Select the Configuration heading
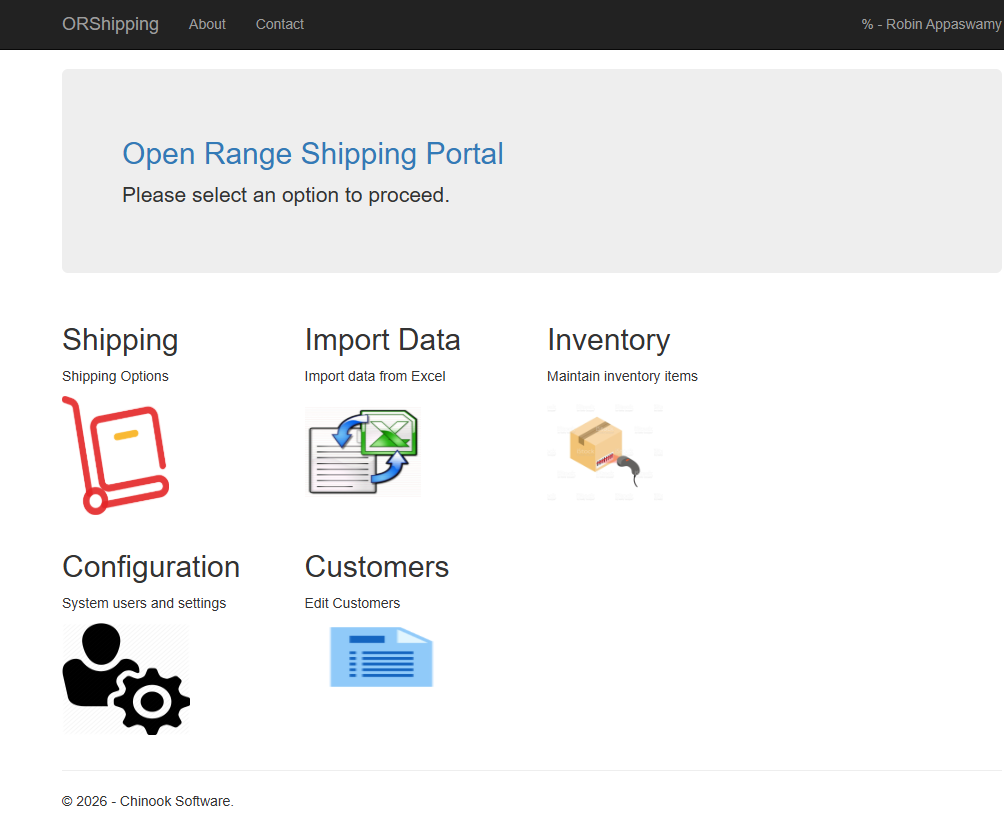The image size is (1004, 817). 151,567
